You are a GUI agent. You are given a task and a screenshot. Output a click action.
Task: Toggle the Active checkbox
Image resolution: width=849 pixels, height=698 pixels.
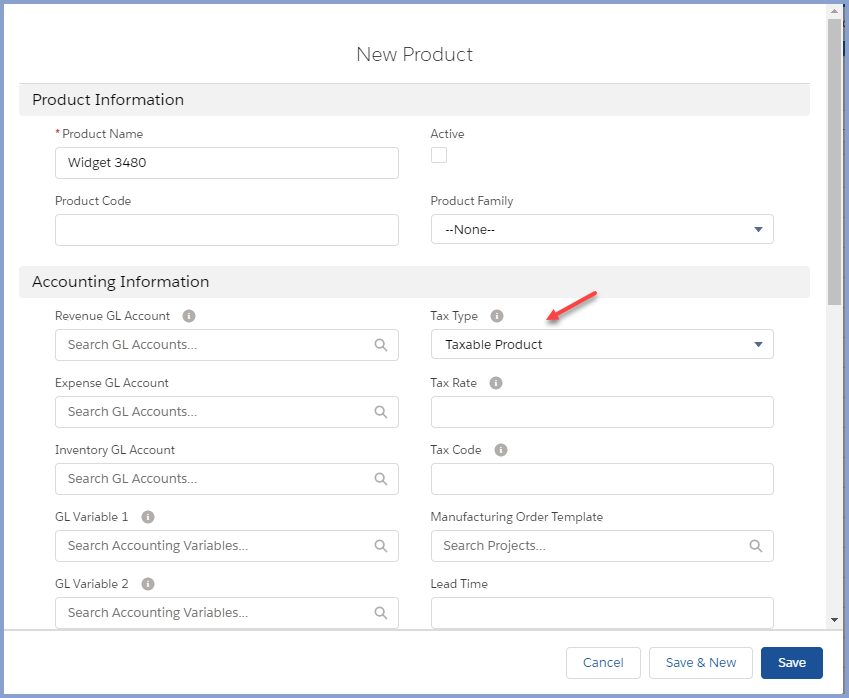pyautogui.click(x=439, y=155)
